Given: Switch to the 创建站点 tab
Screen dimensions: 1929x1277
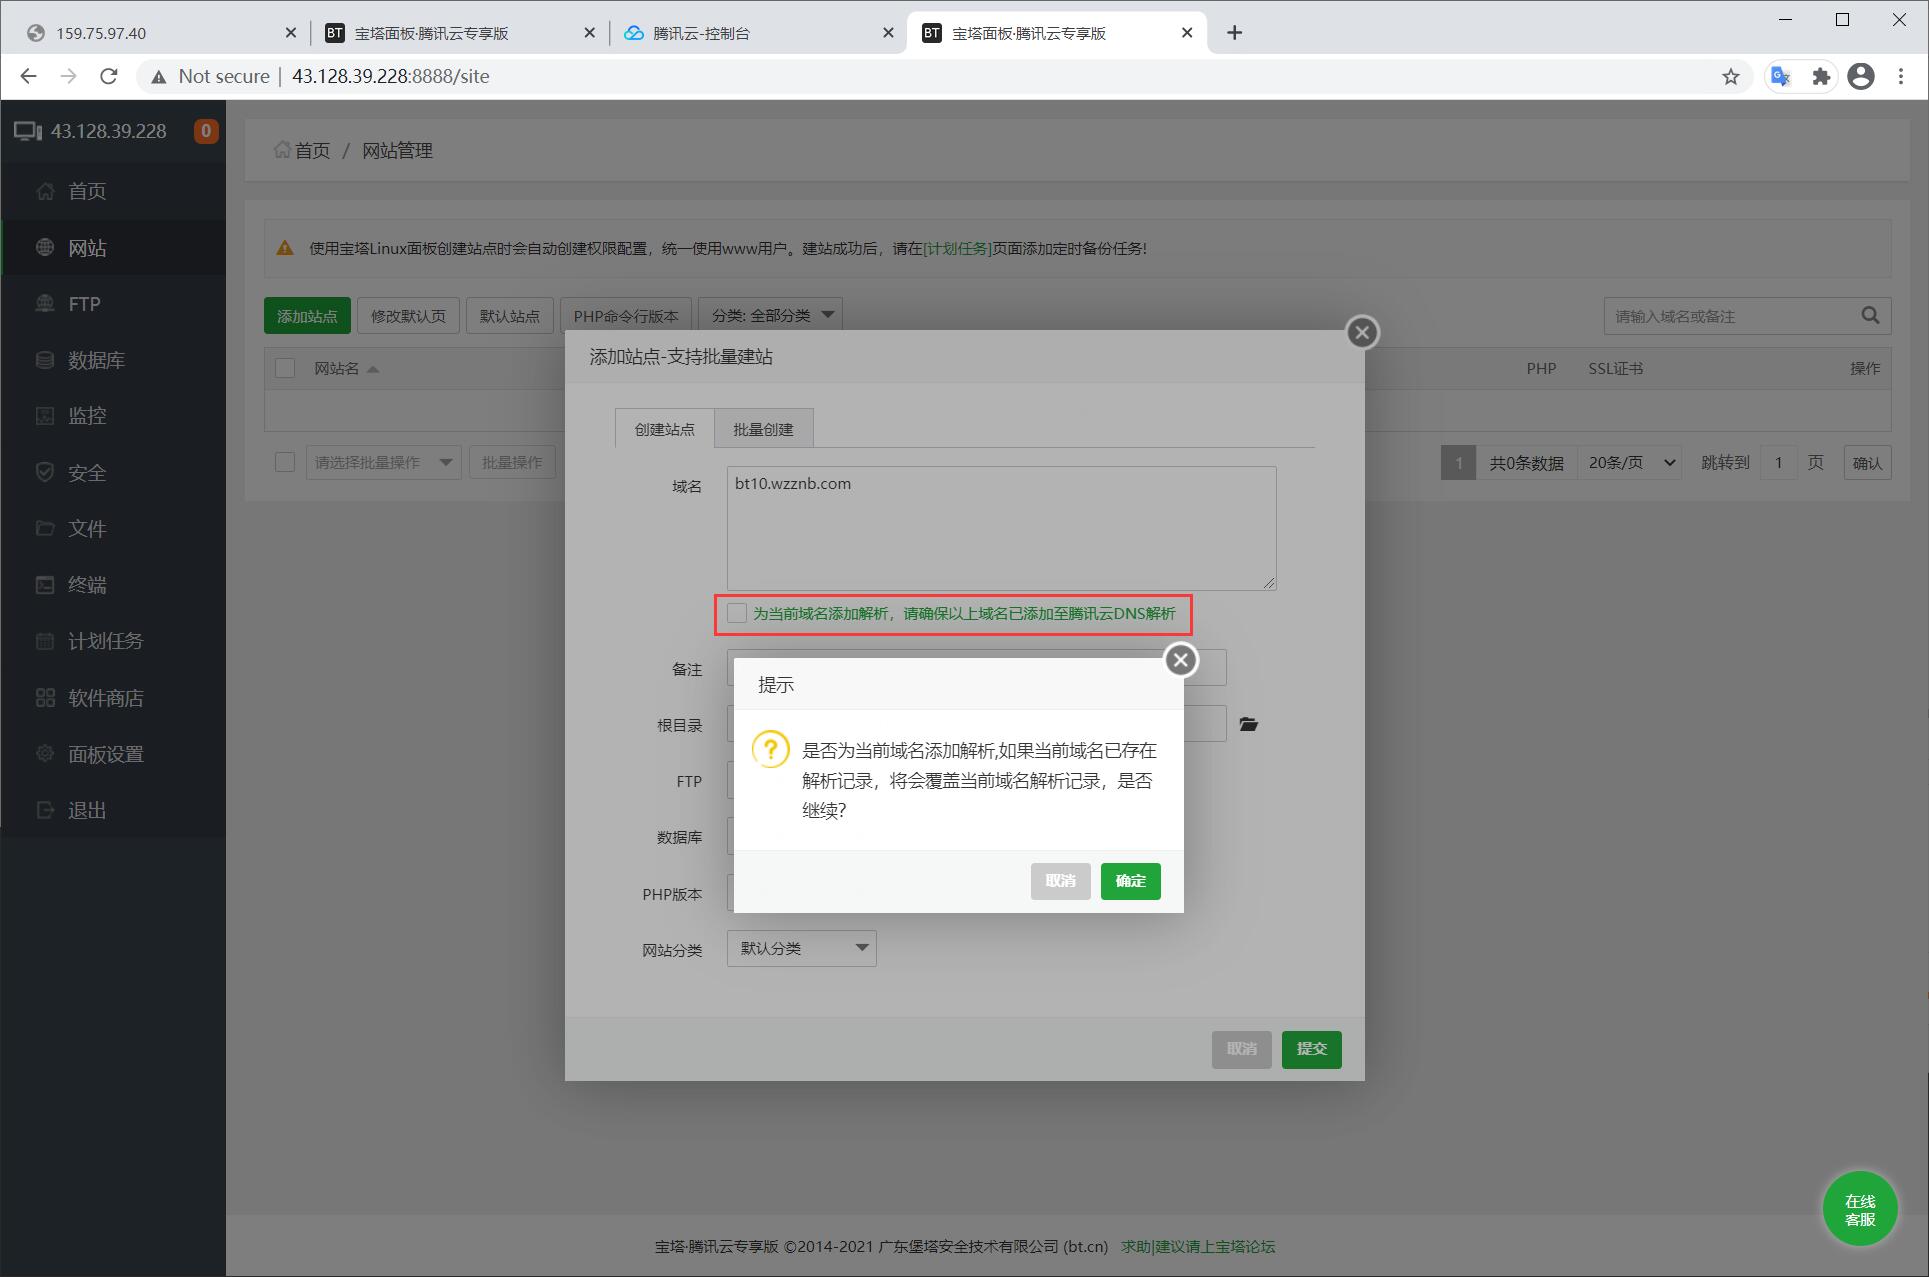Looking at the screenshot, I should pos(664,429).
